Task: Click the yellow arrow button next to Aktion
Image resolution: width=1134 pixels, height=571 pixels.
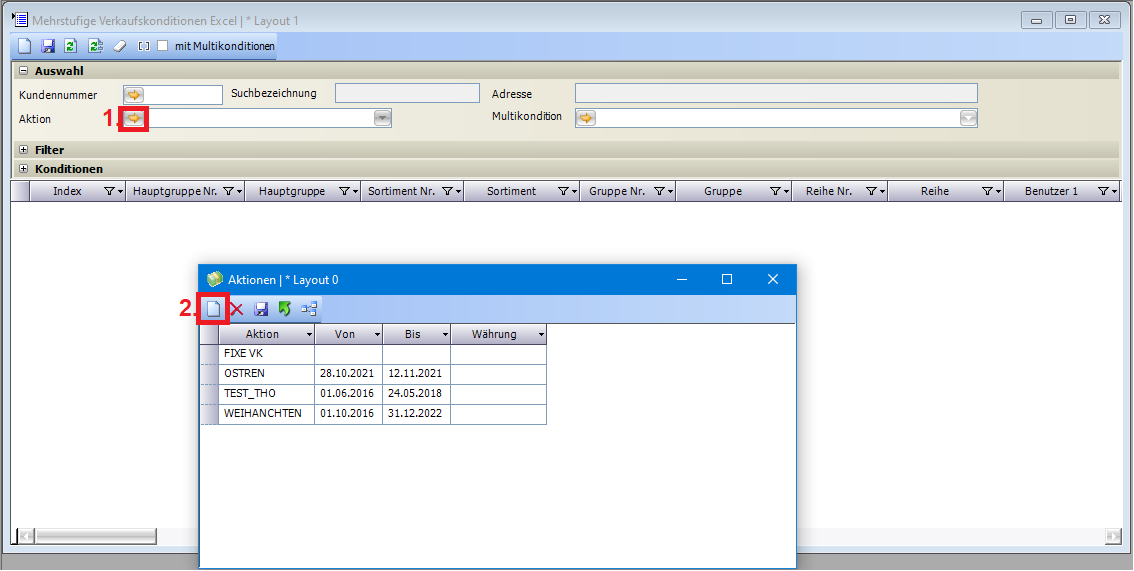Action: click(133, 118)
